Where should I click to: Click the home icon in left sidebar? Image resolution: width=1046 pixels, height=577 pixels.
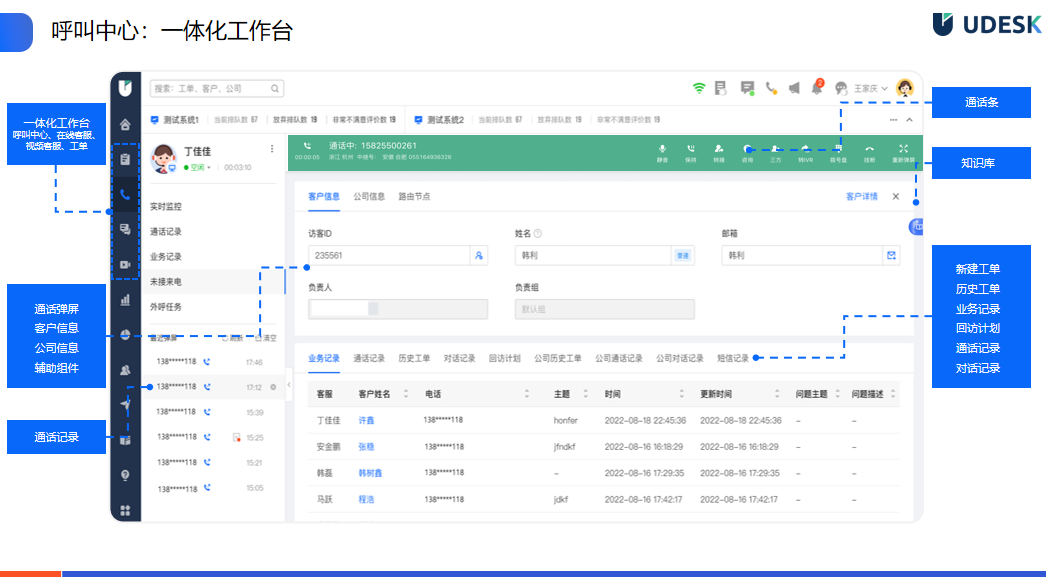coord(125,125)
